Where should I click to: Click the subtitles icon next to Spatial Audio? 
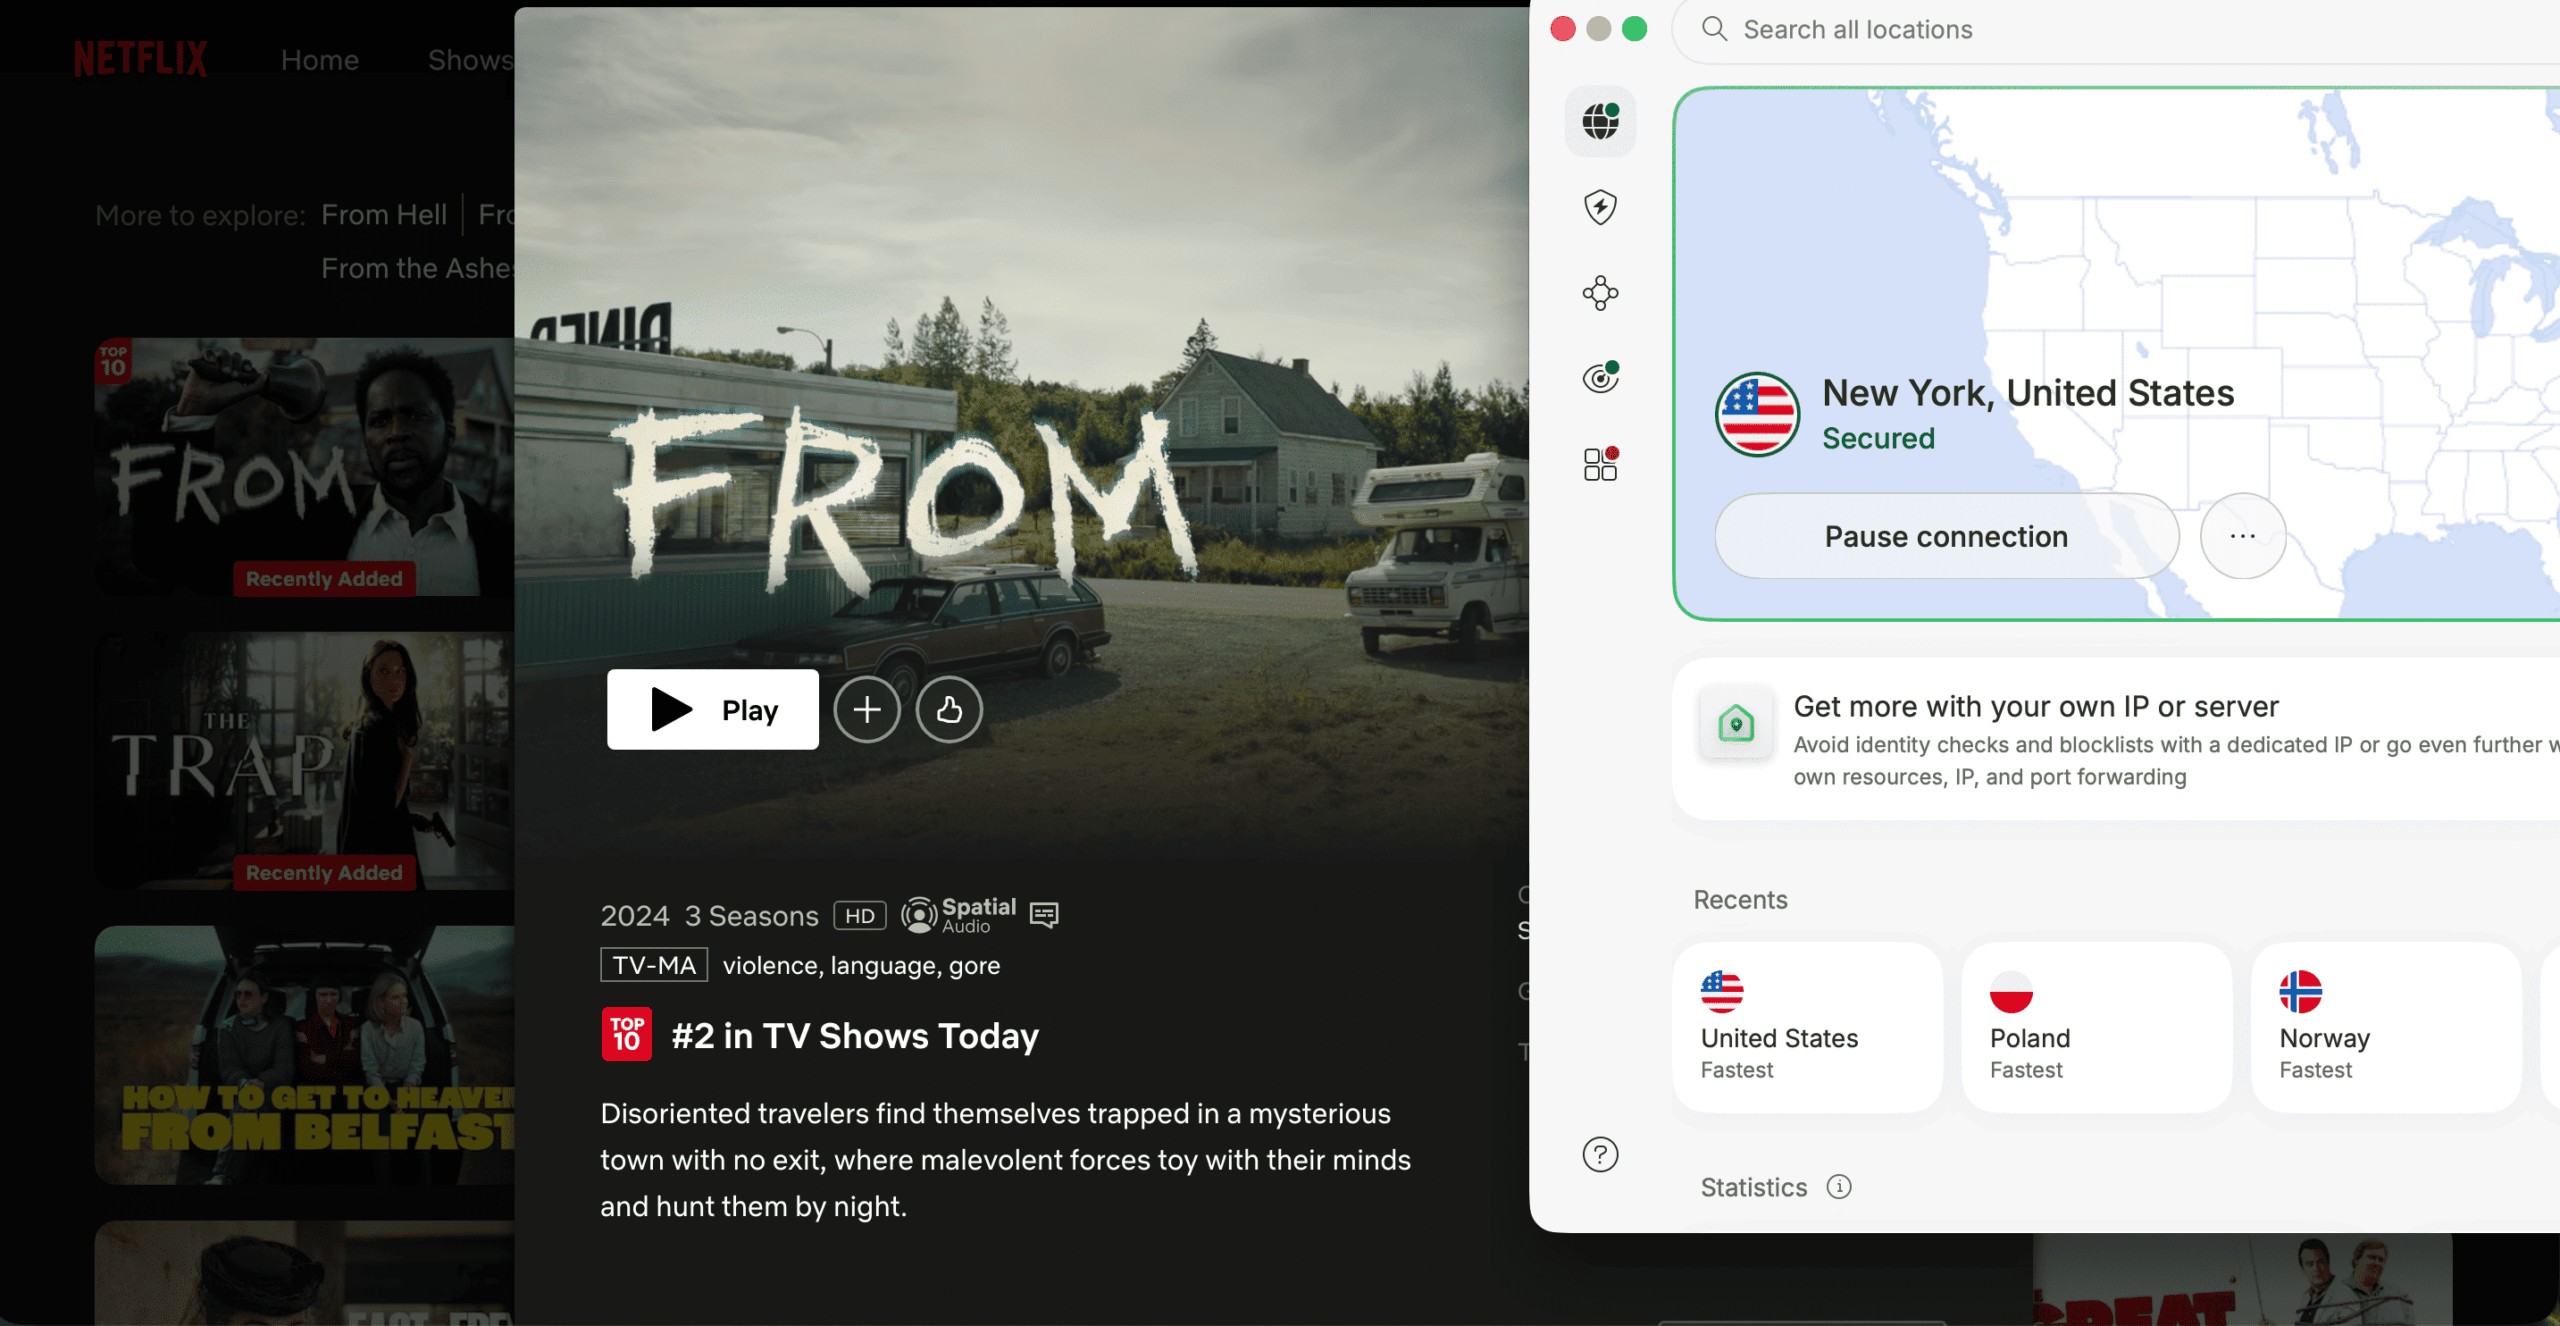click(1044, 915)
